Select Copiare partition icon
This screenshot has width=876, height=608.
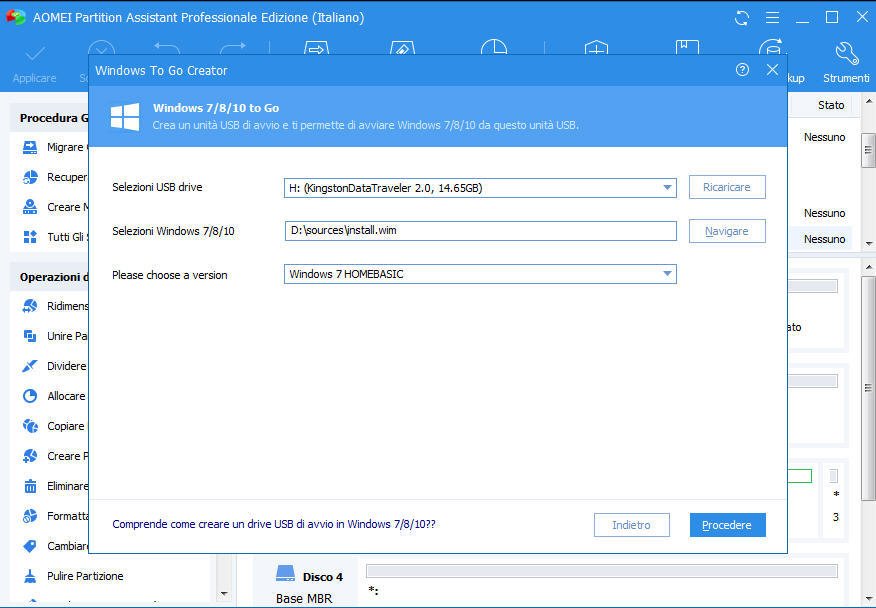coord(30,426)
